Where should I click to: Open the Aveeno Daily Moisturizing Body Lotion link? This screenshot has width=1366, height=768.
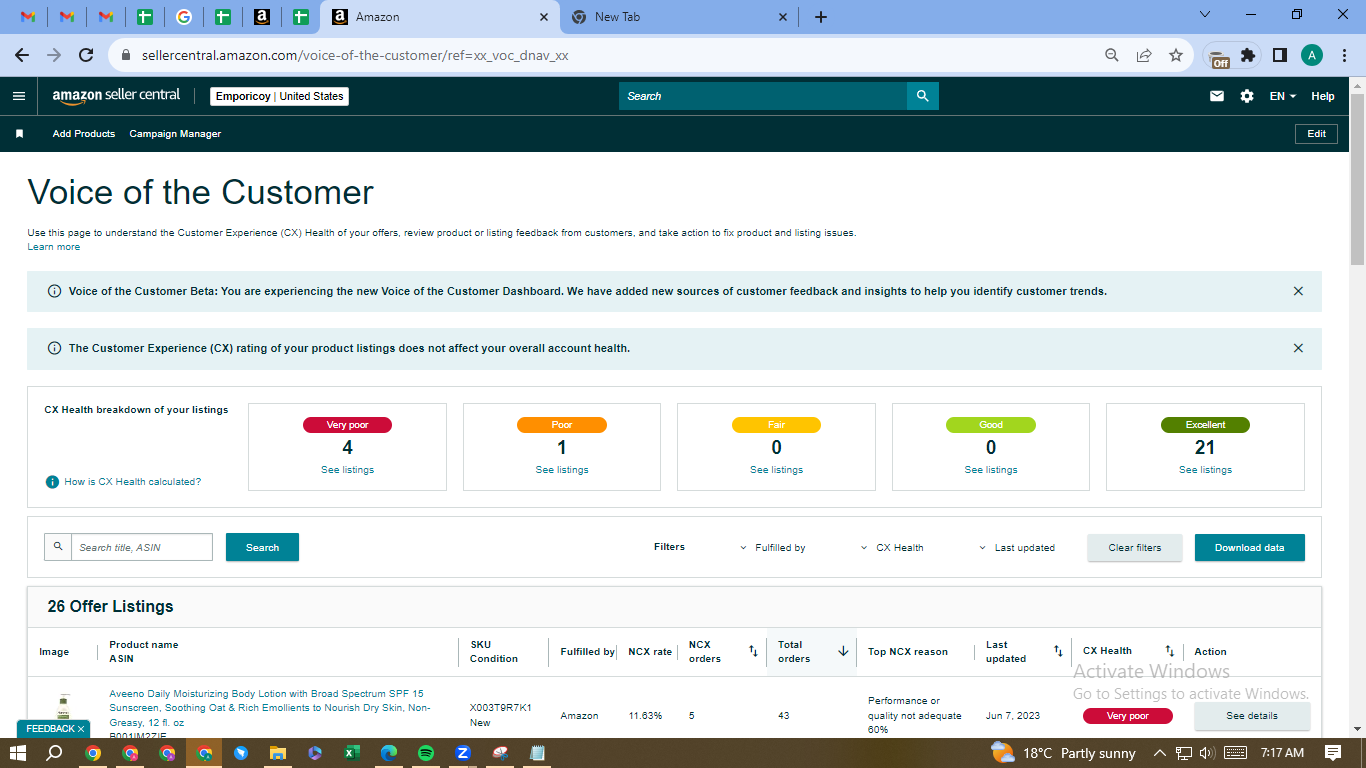[270, 707]
